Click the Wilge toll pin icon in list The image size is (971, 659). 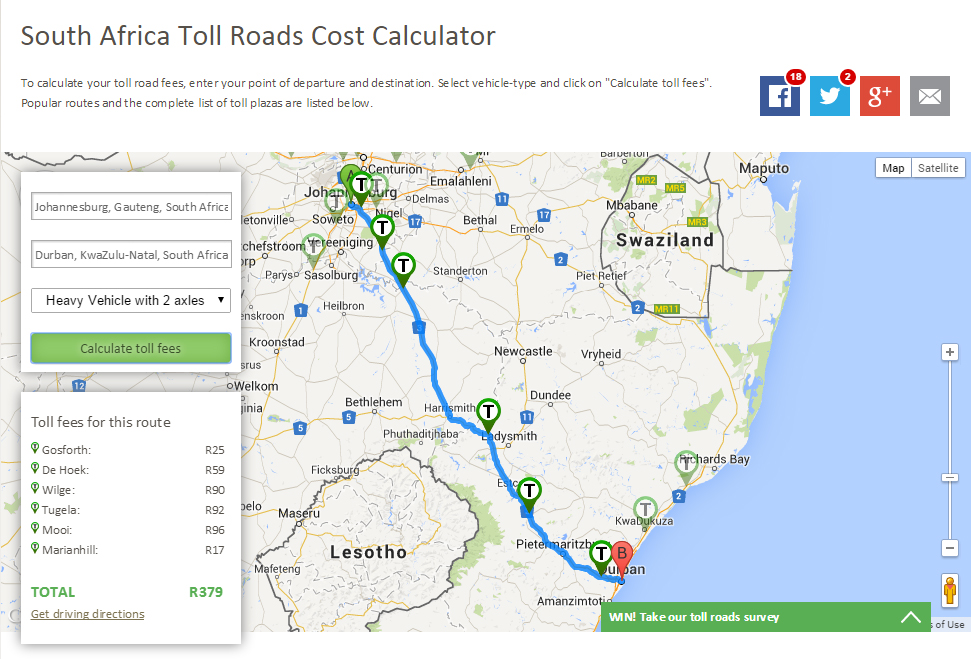click(35, 488)
